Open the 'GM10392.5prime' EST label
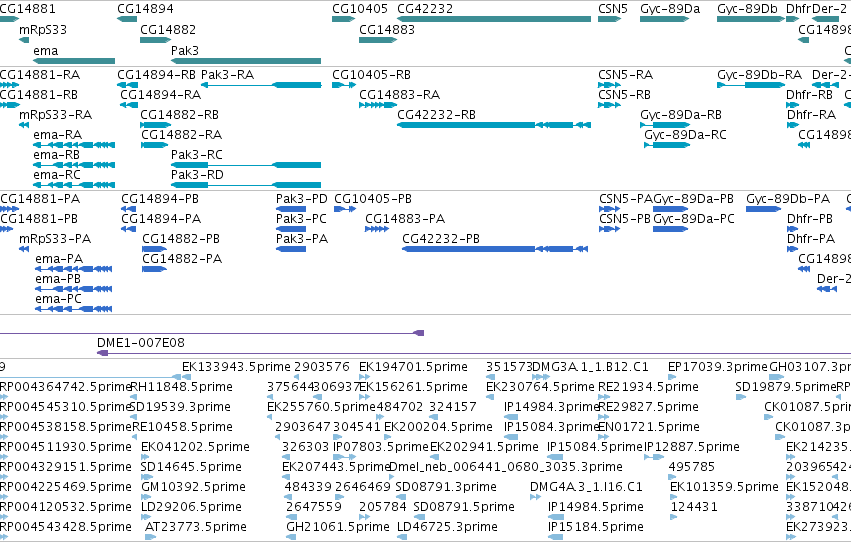This screenshot has height=542, width=851. [193, 487]
